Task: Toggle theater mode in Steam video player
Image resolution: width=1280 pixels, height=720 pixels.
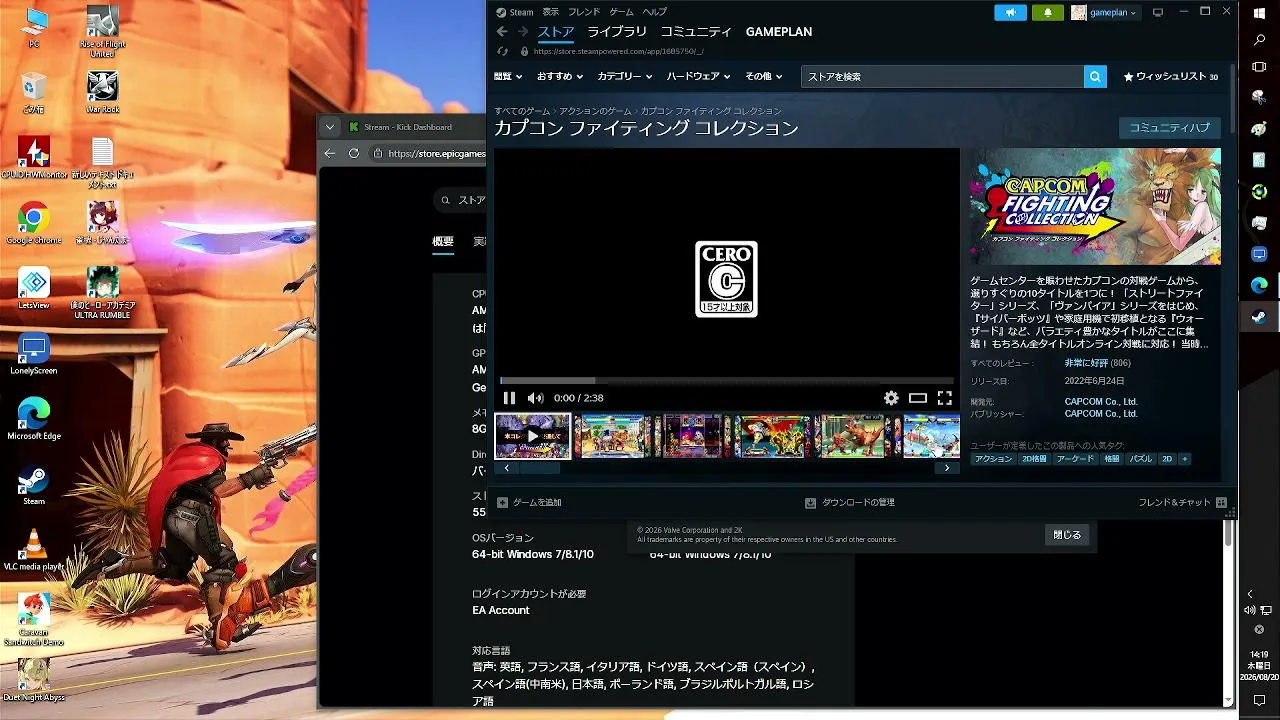Action: point(918,398)
